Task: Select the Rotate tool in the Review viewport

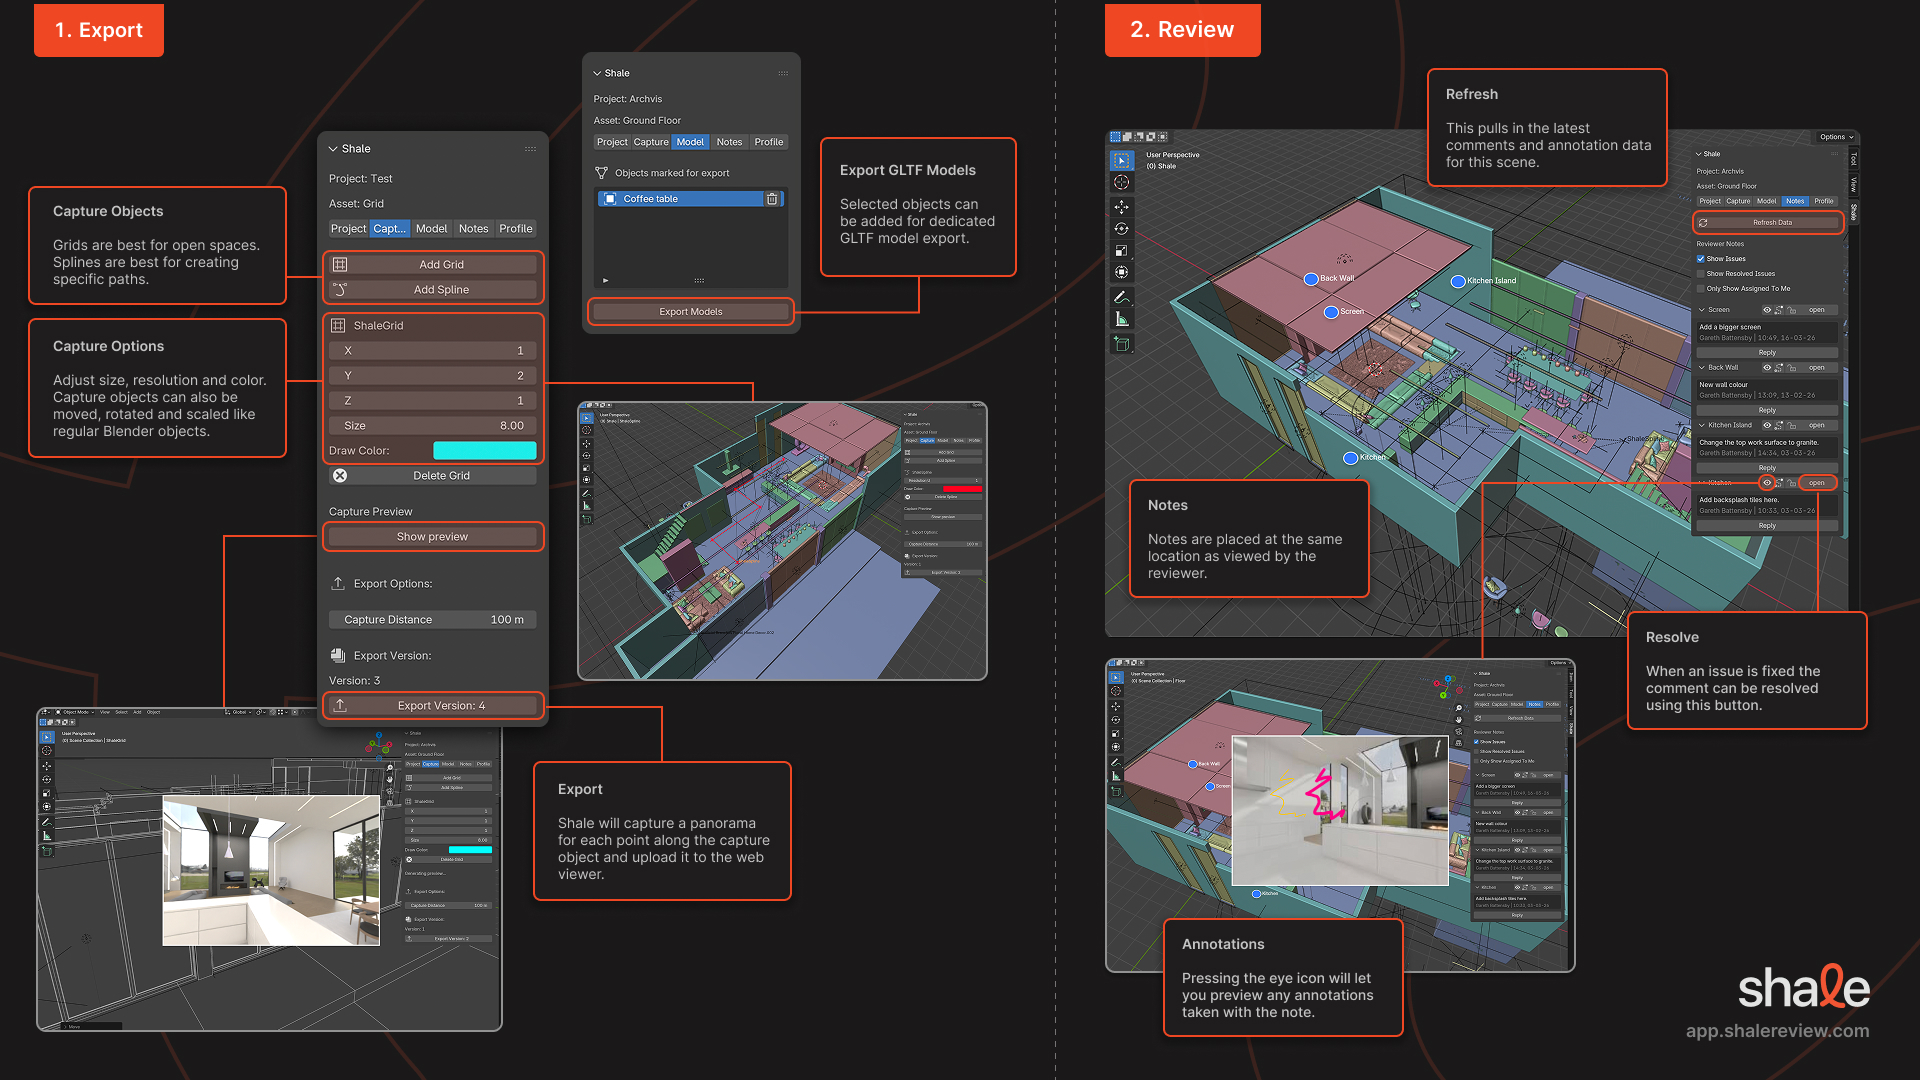Action: click(x=1121, y=229)
